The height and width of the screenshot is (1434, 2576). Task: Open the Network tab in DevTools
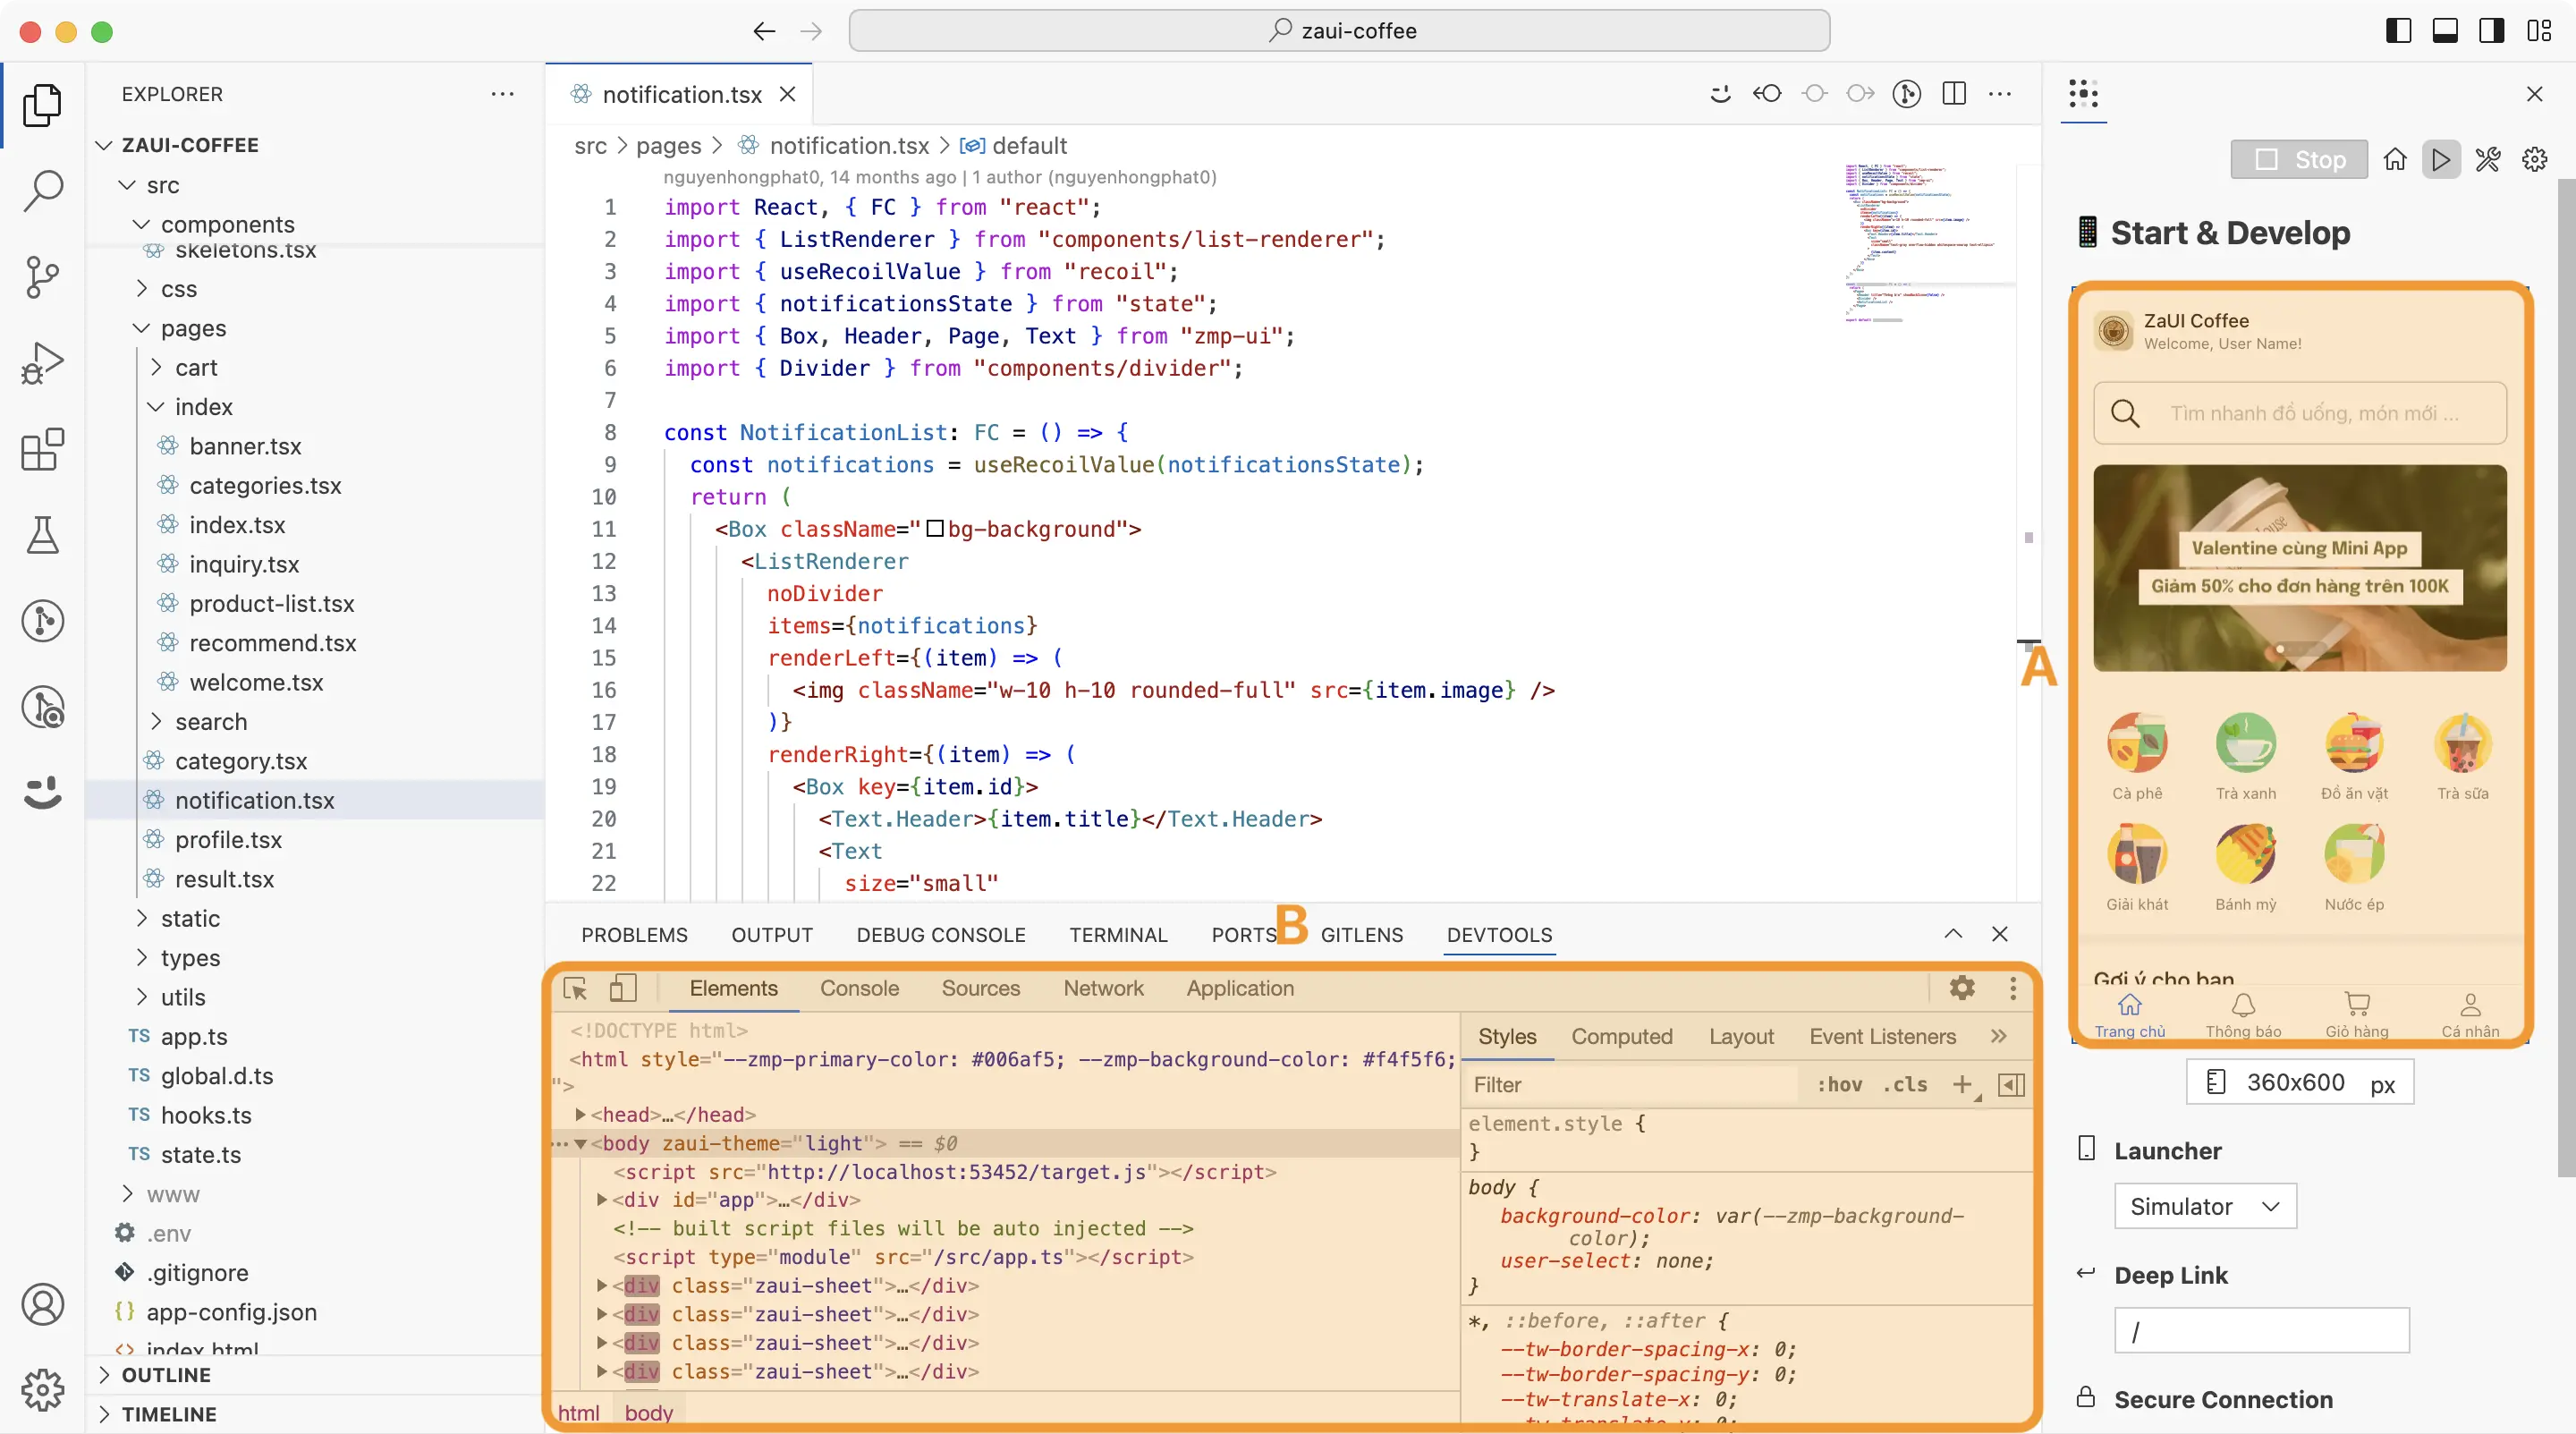click(1102, 988)
